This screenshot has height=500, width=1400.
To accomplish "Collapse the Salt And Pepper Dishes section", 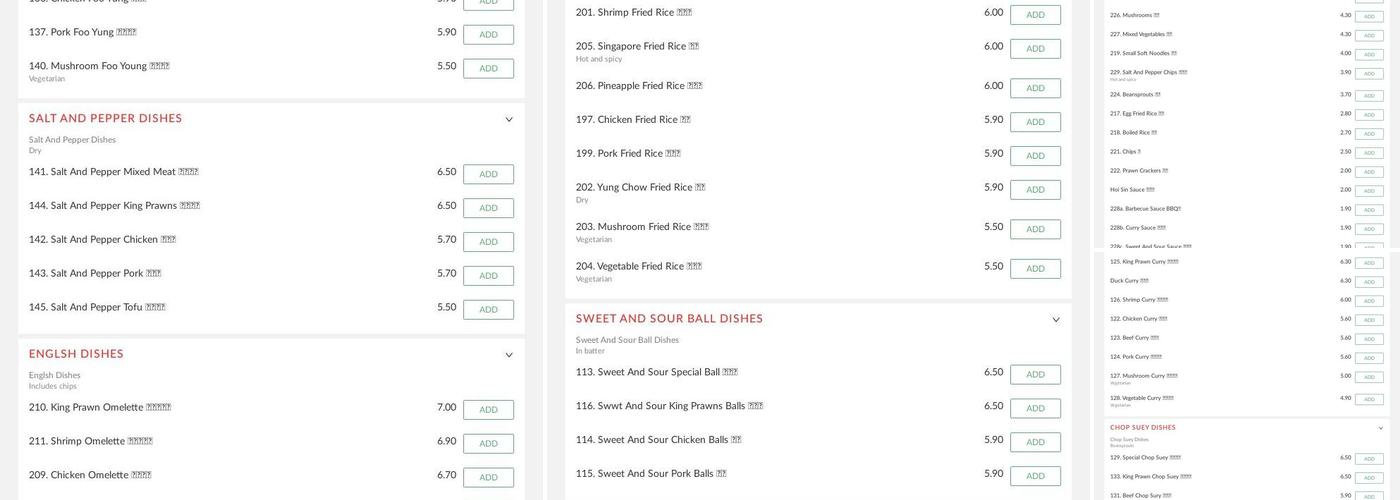I will click(x=509, y=120).
